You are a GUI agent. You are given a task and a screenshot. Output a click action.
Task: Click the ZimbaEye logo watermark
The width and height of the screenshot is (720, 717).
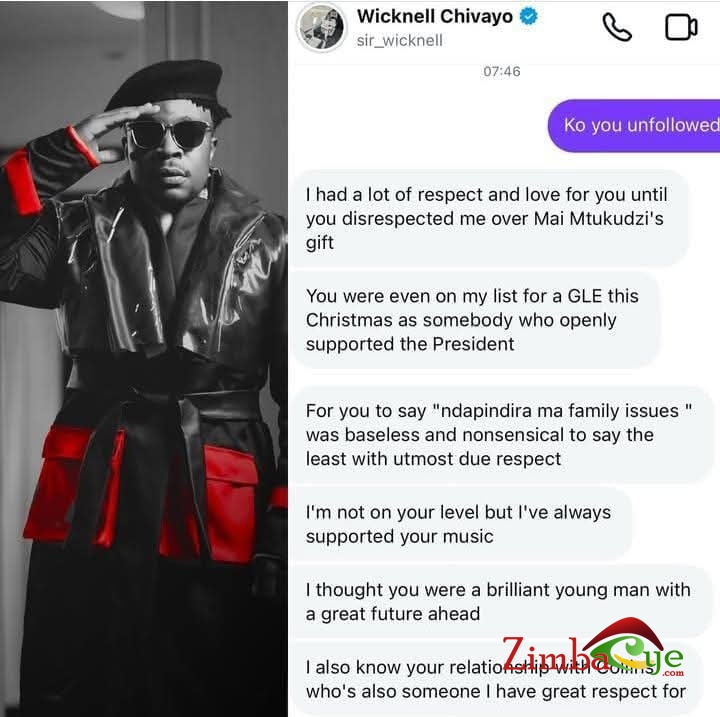(x=593, y=649)
